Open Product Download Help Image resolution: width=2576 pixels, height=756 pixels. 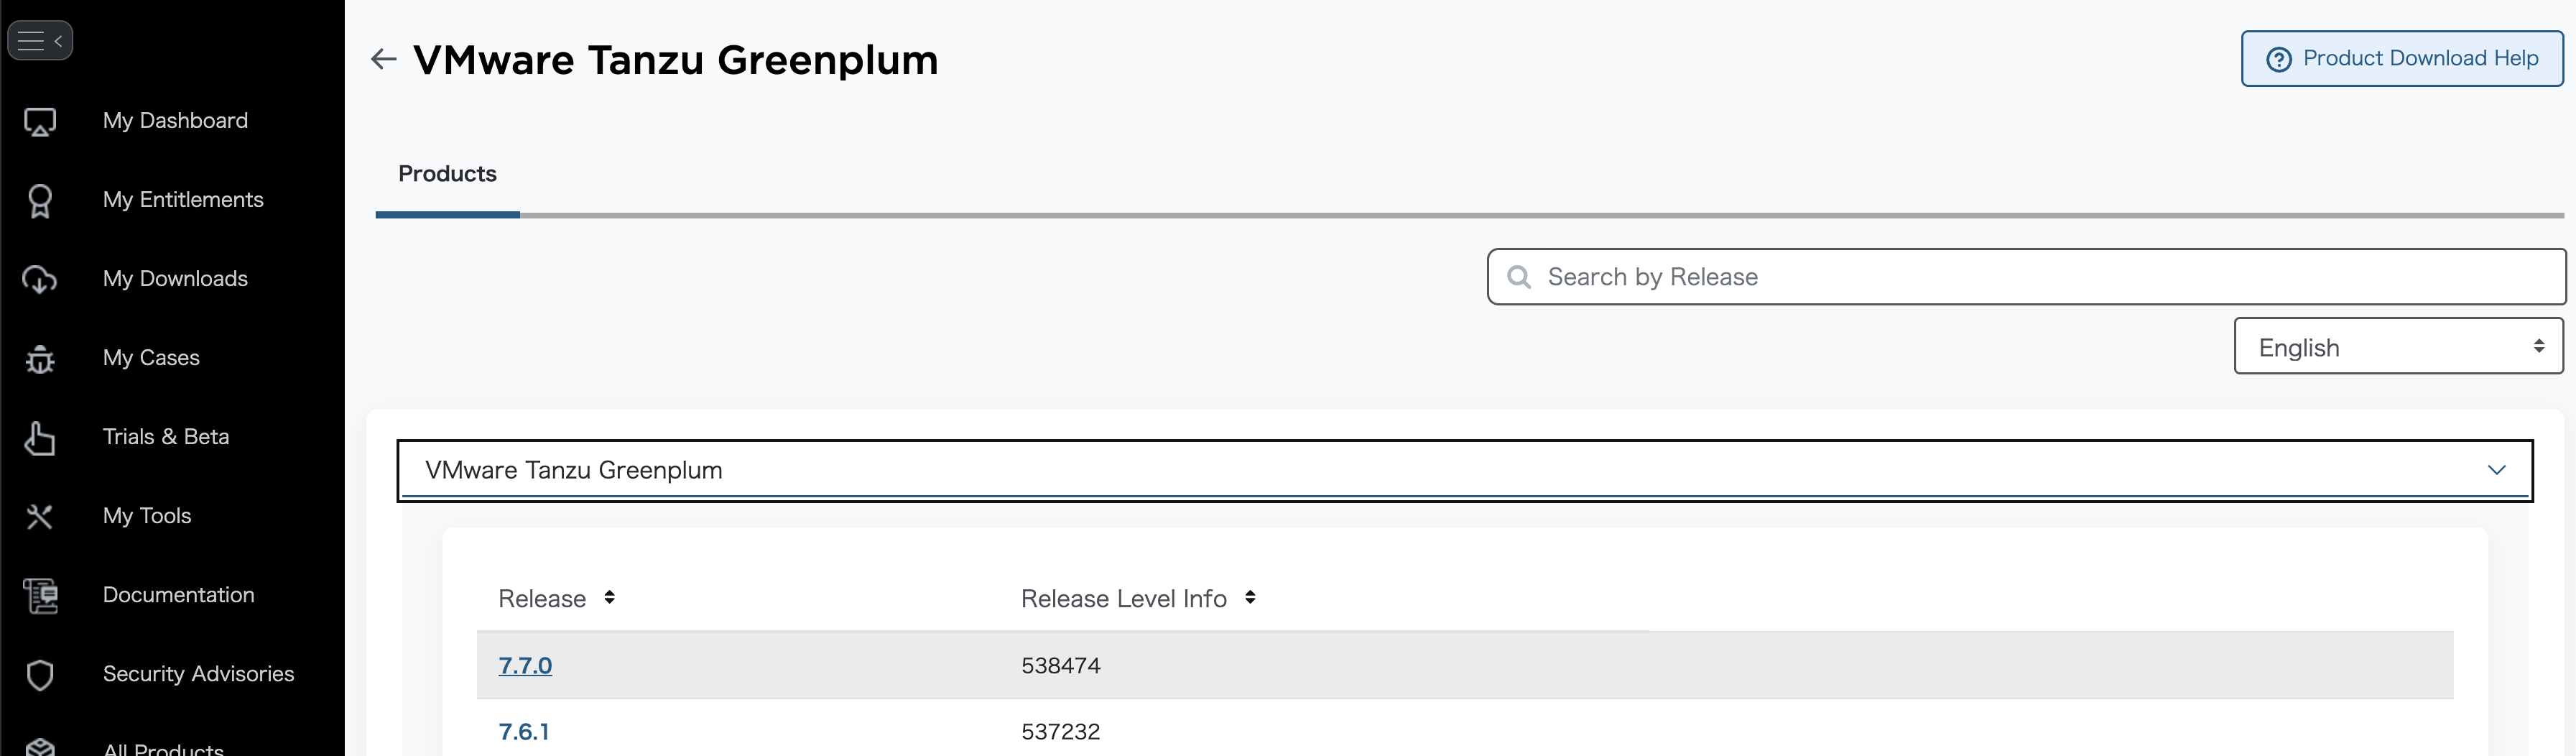tap(2401, 59)
